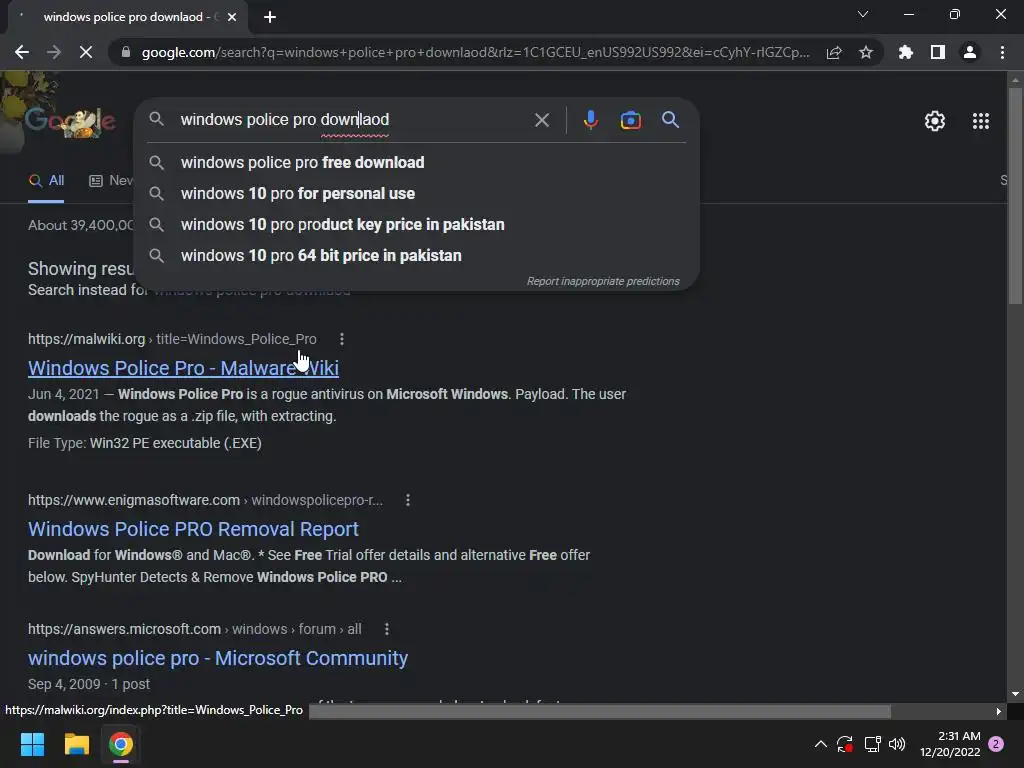Click the malwiki.org result URL
Viewport: 1024px width, 768px height.
coord(172,339)
